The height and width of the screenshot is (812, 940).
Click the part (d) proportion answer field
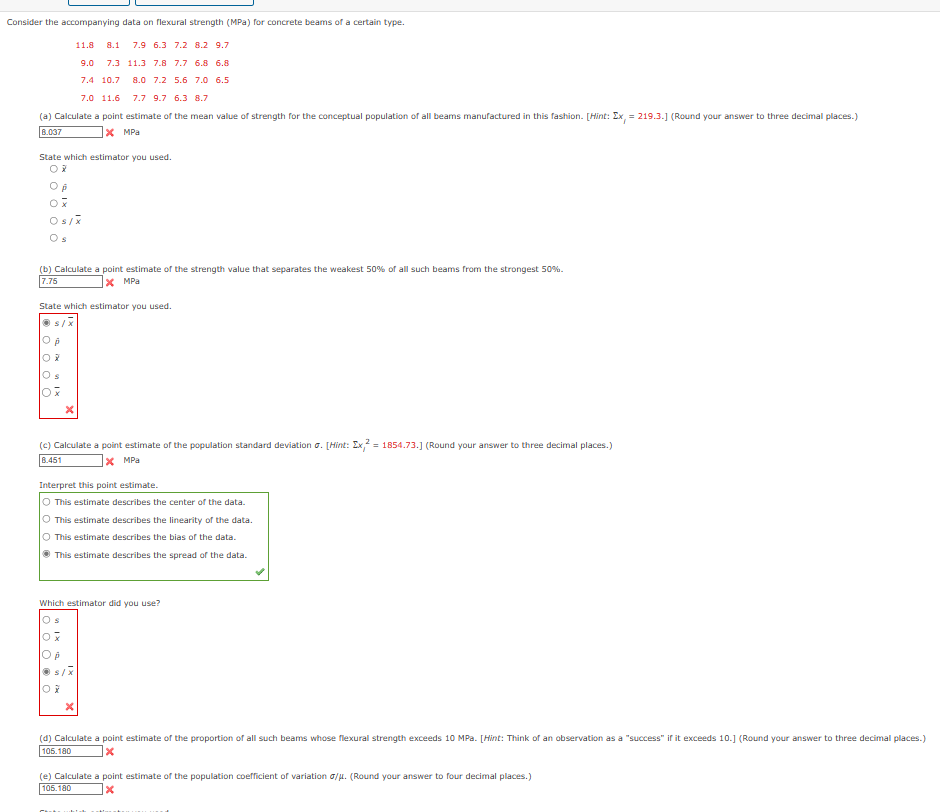71,751
